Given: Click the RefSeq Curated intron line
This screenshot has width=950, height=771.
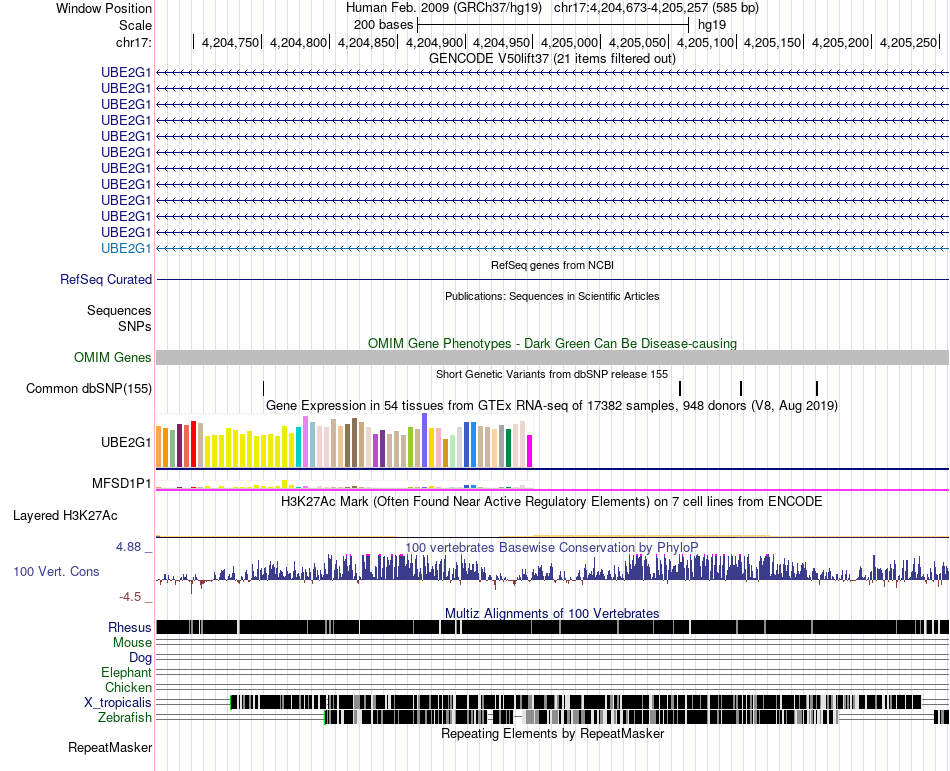Looking at the screenshot, I should [x=552, y=280].
